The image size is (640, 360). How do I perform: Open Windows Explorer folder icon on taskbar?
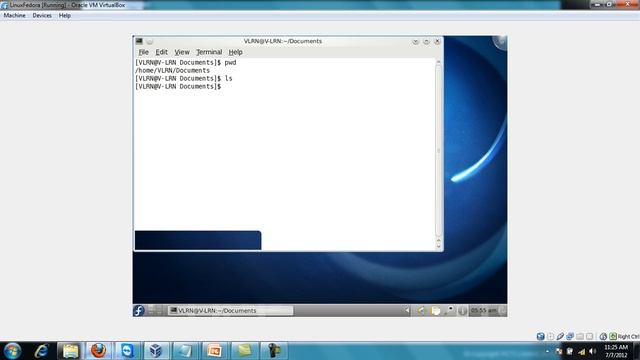(71, 351)
